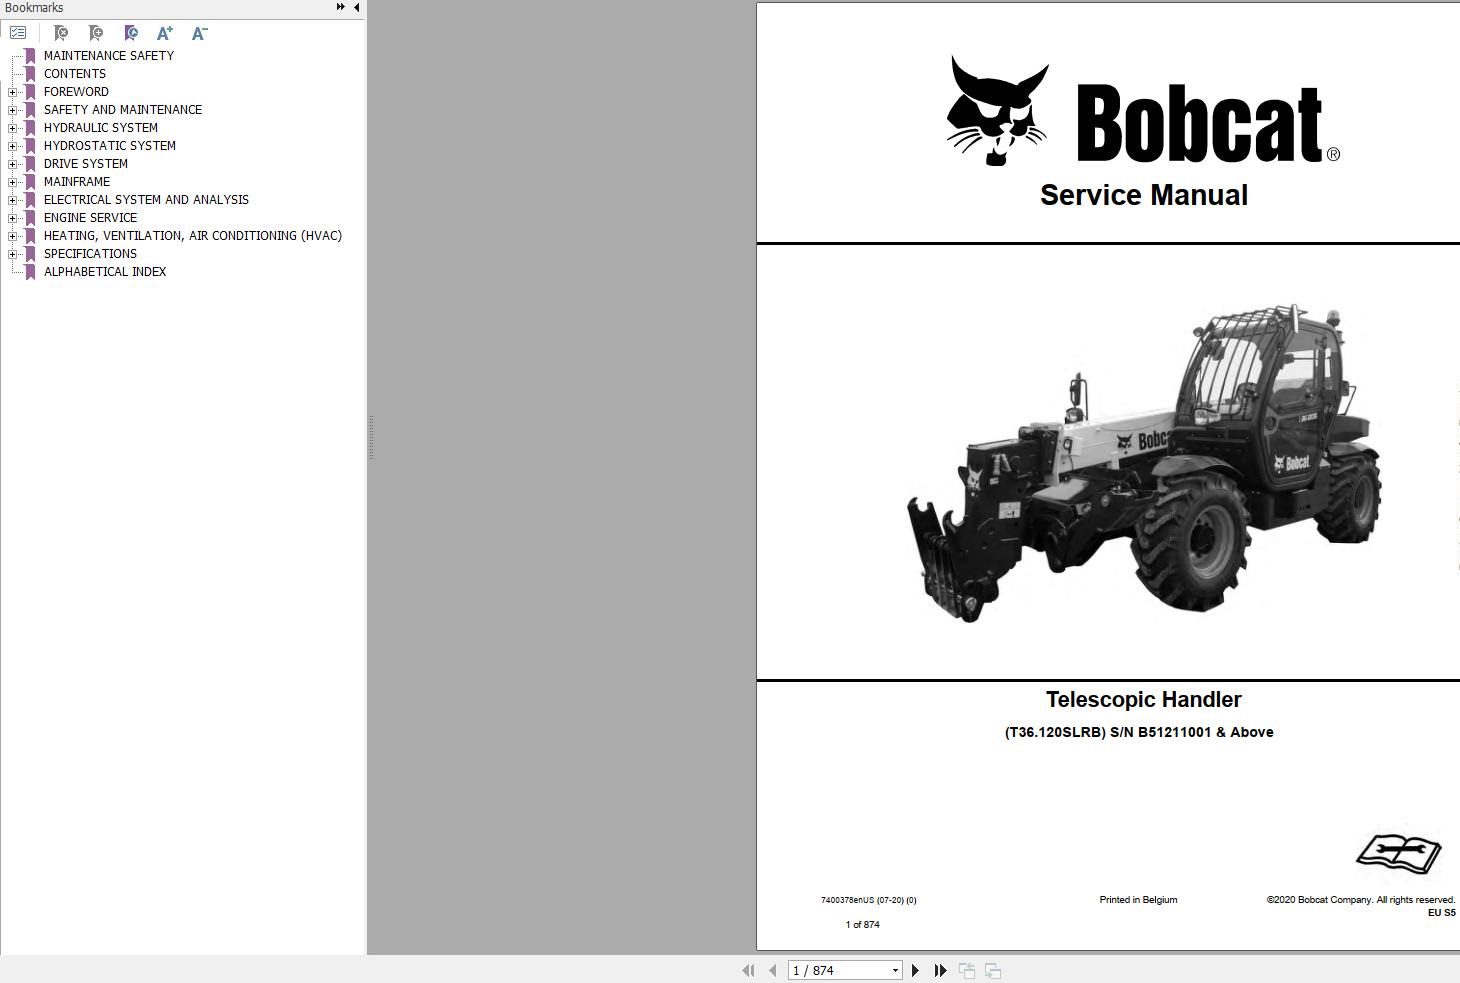Toggle highlight current bookmark
The width and height of the screenshot is (1460, 983).
[131, 33]
